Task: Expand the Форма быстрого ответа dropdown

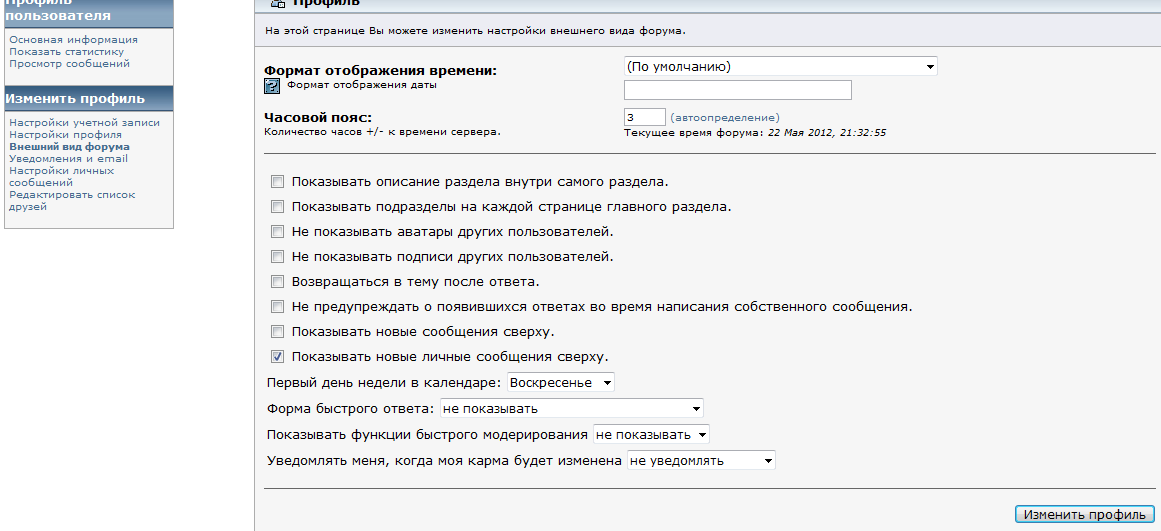Action: pyautogui.click(x=571, y=408)
